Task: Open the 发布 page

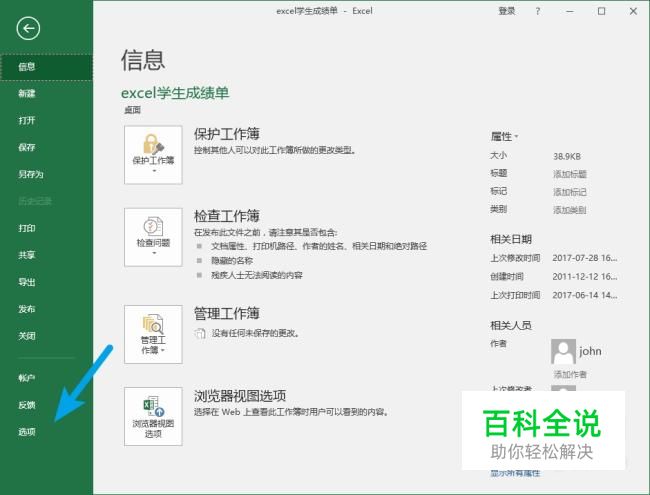Action: (x=27, y=309)
